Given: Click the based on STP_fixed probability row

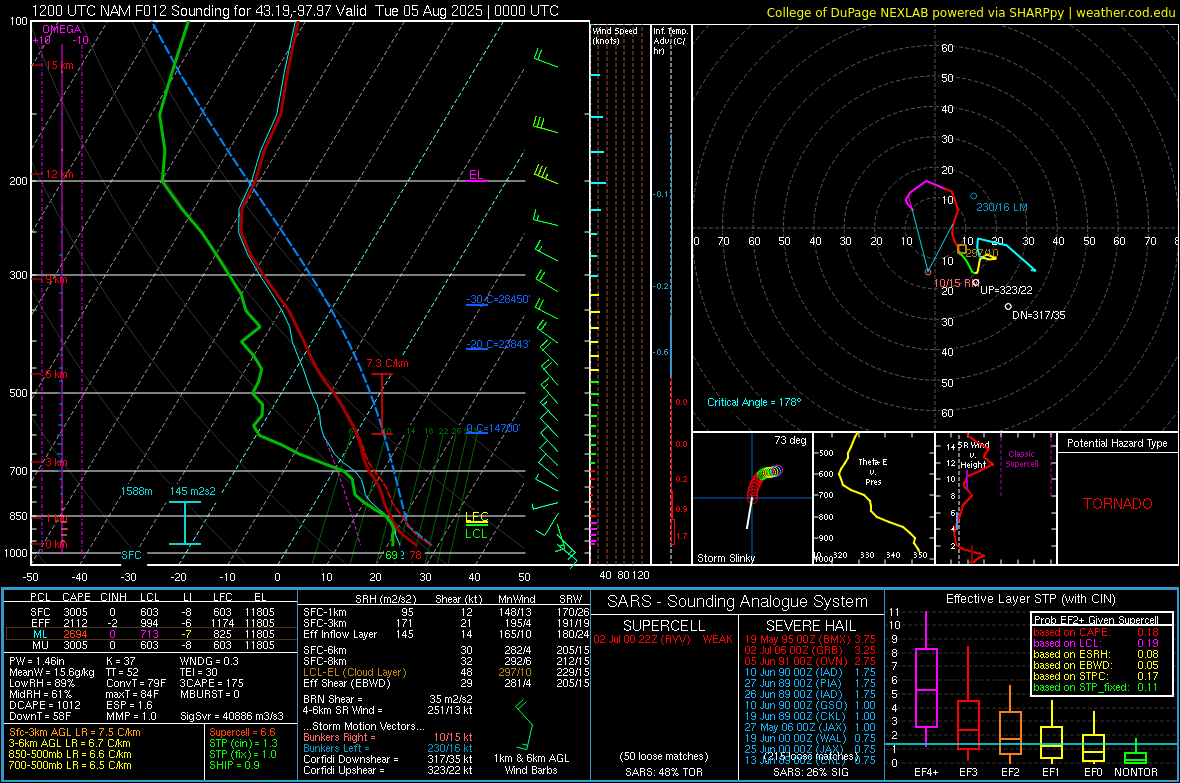Looking at the screenshot, I should point(1096,687).
